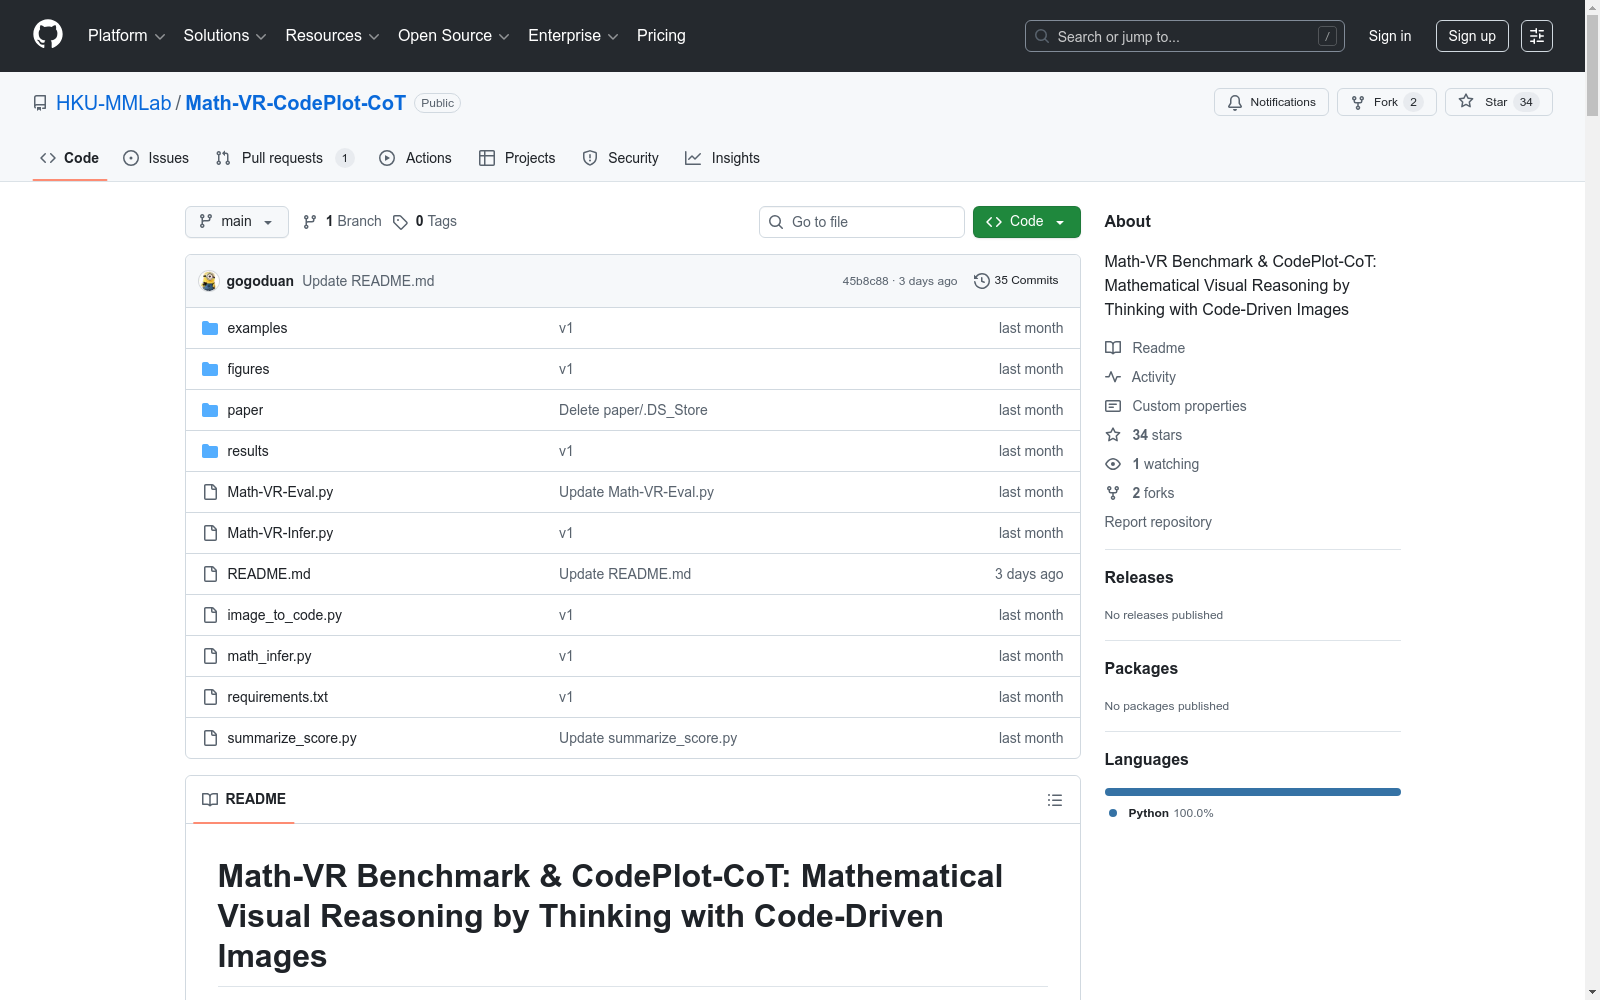View the 35 Commits history
Screen dimensions: 1600x1000
point(1016,281)
